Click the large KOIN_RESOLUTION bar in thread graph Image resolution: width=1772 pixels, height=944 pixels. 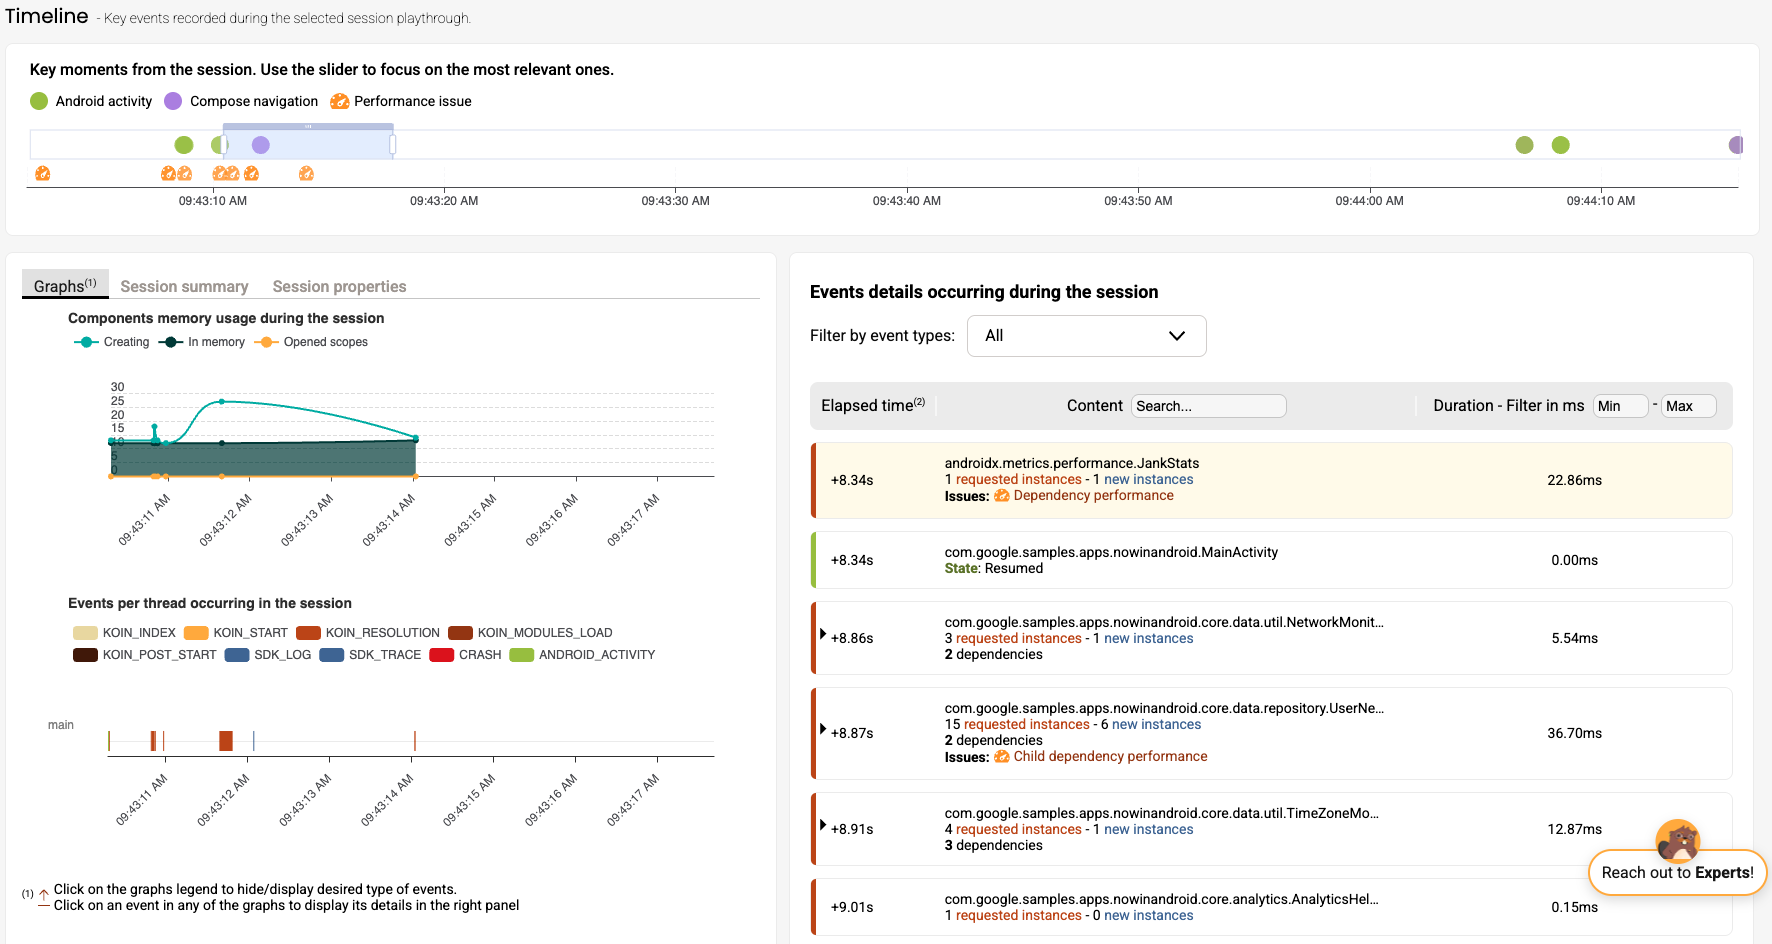(226, 741)
